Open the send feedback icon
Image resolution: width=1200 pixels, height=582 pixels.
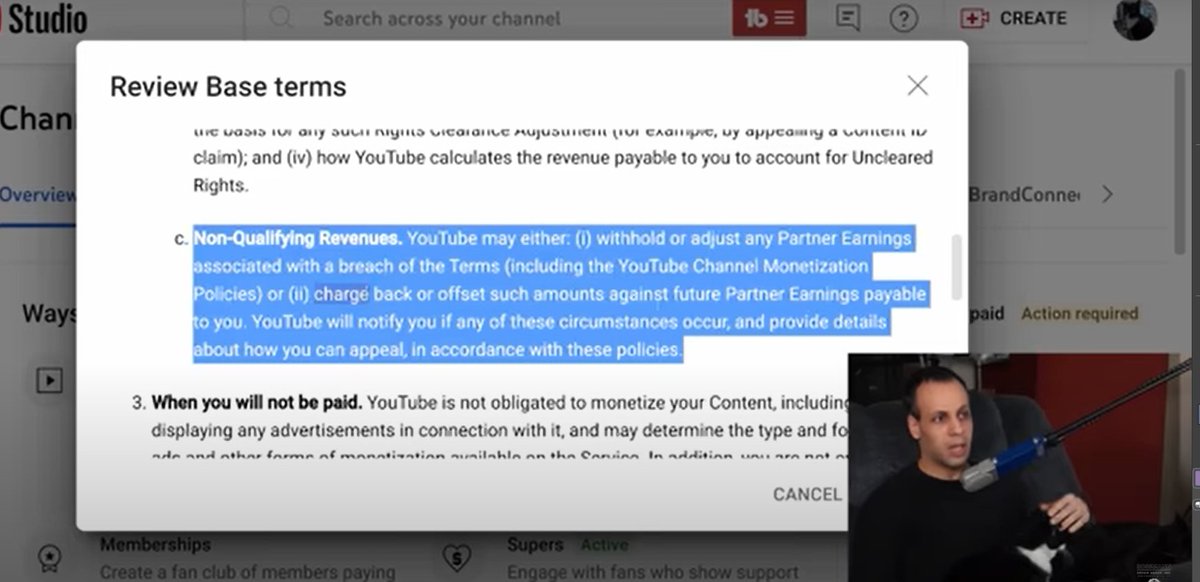(x=848, y=18)
